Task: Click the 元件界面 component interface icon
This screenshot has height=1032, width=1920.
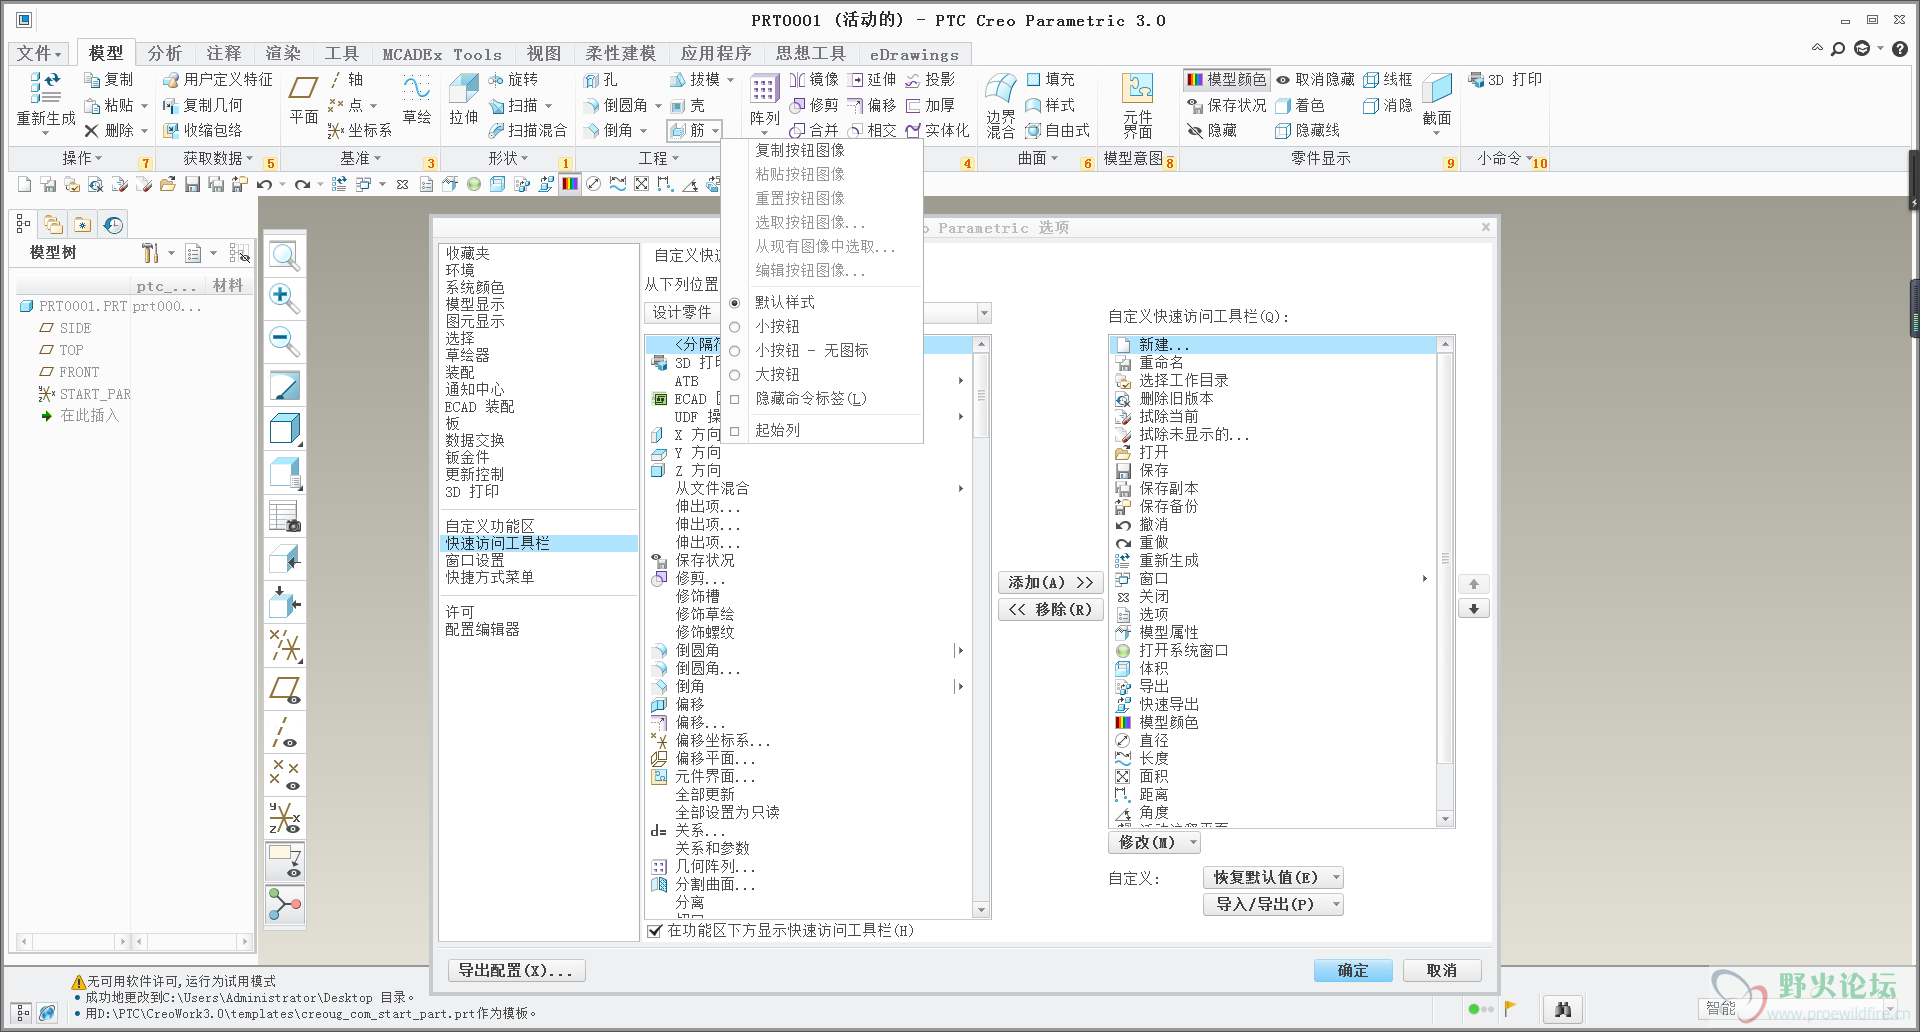Action: click(1138, 88)
